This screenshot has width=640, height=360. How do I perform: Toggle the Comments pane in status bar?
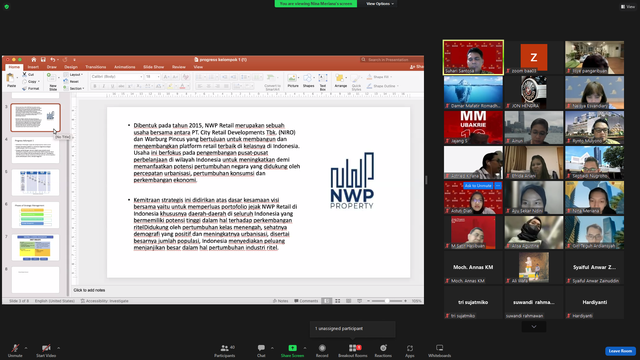pyautogui.click(x=306, y=301)
